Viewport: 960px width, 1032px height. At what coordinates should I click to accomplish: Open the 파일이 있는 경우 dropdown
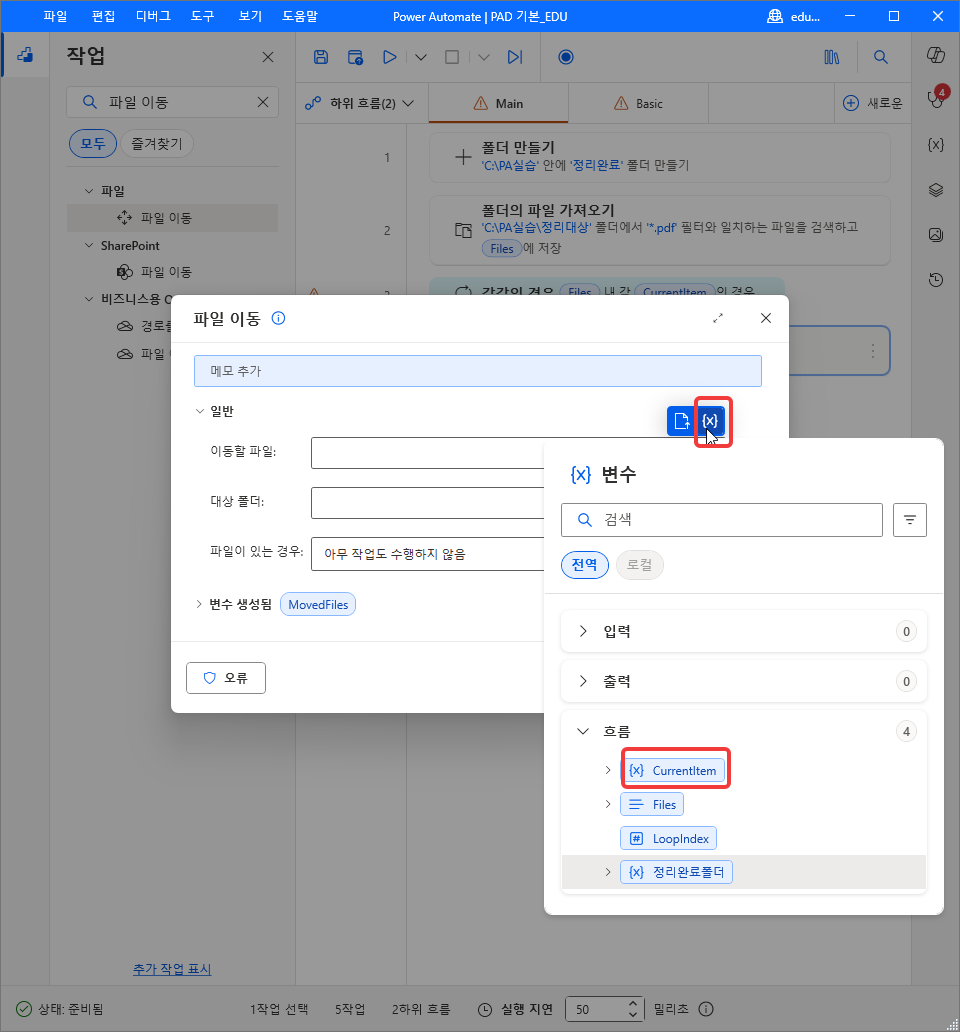[428, 554]
